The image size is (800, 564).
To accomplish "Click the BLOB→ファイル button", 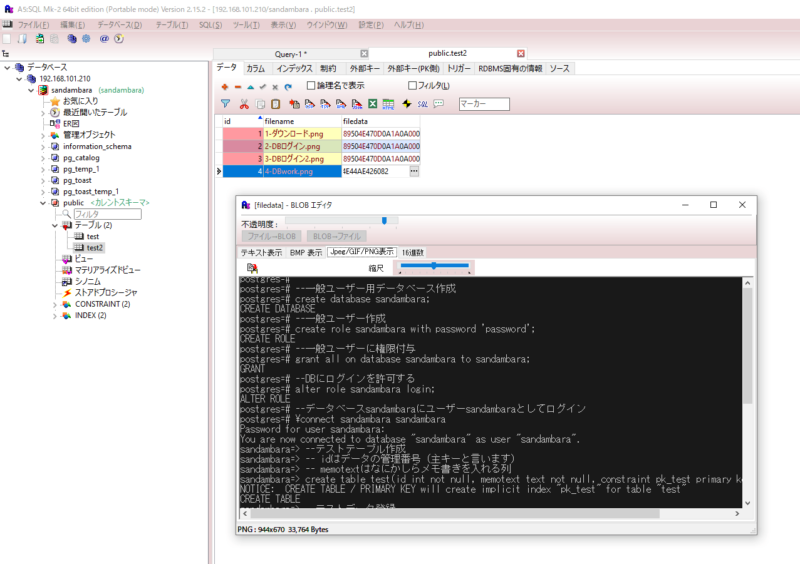I will coord(336,236).
